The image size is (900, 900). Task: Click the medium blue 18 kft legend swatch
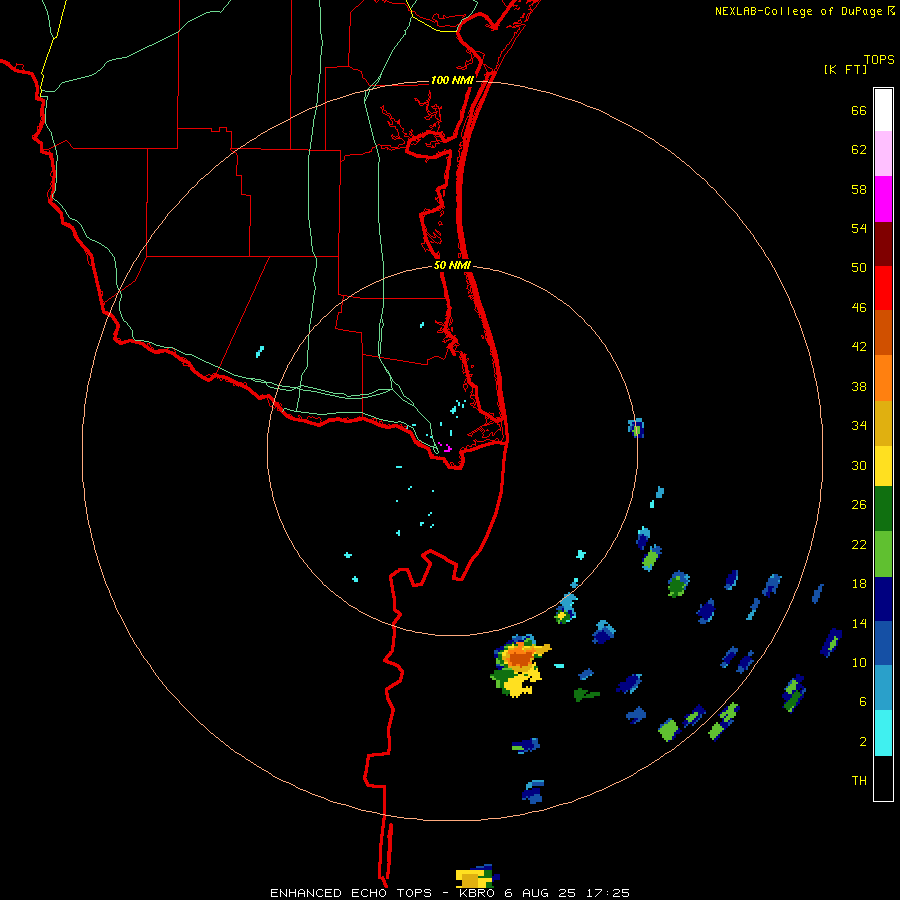pyautogui.click(x=883, y=643)
